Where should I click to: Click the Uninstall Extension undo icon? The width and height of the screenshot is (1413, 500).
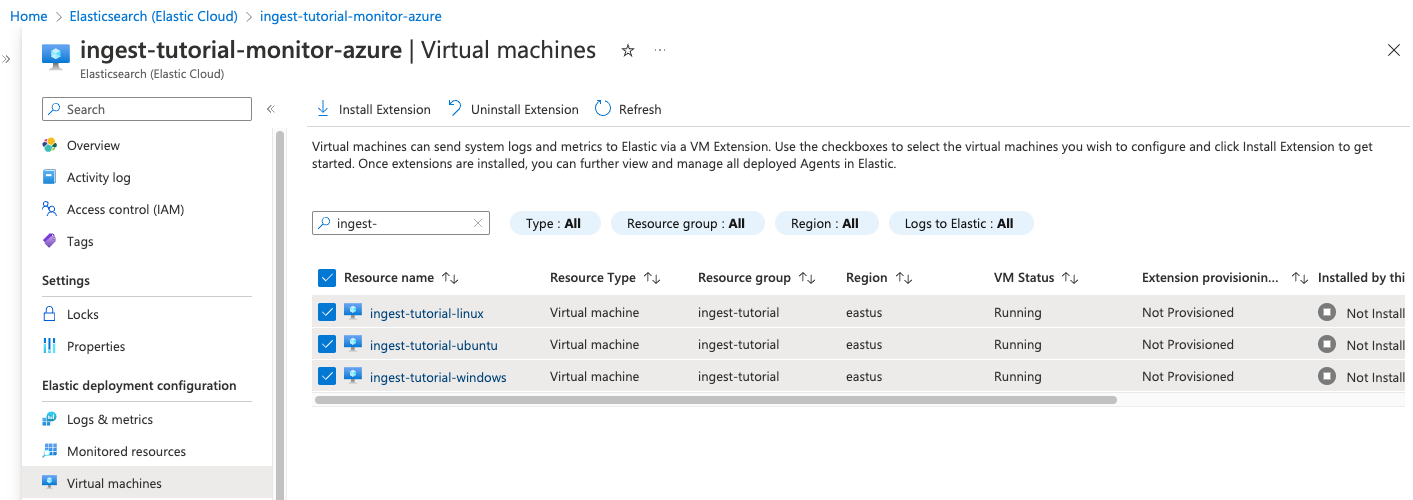[x=455, y=109]
